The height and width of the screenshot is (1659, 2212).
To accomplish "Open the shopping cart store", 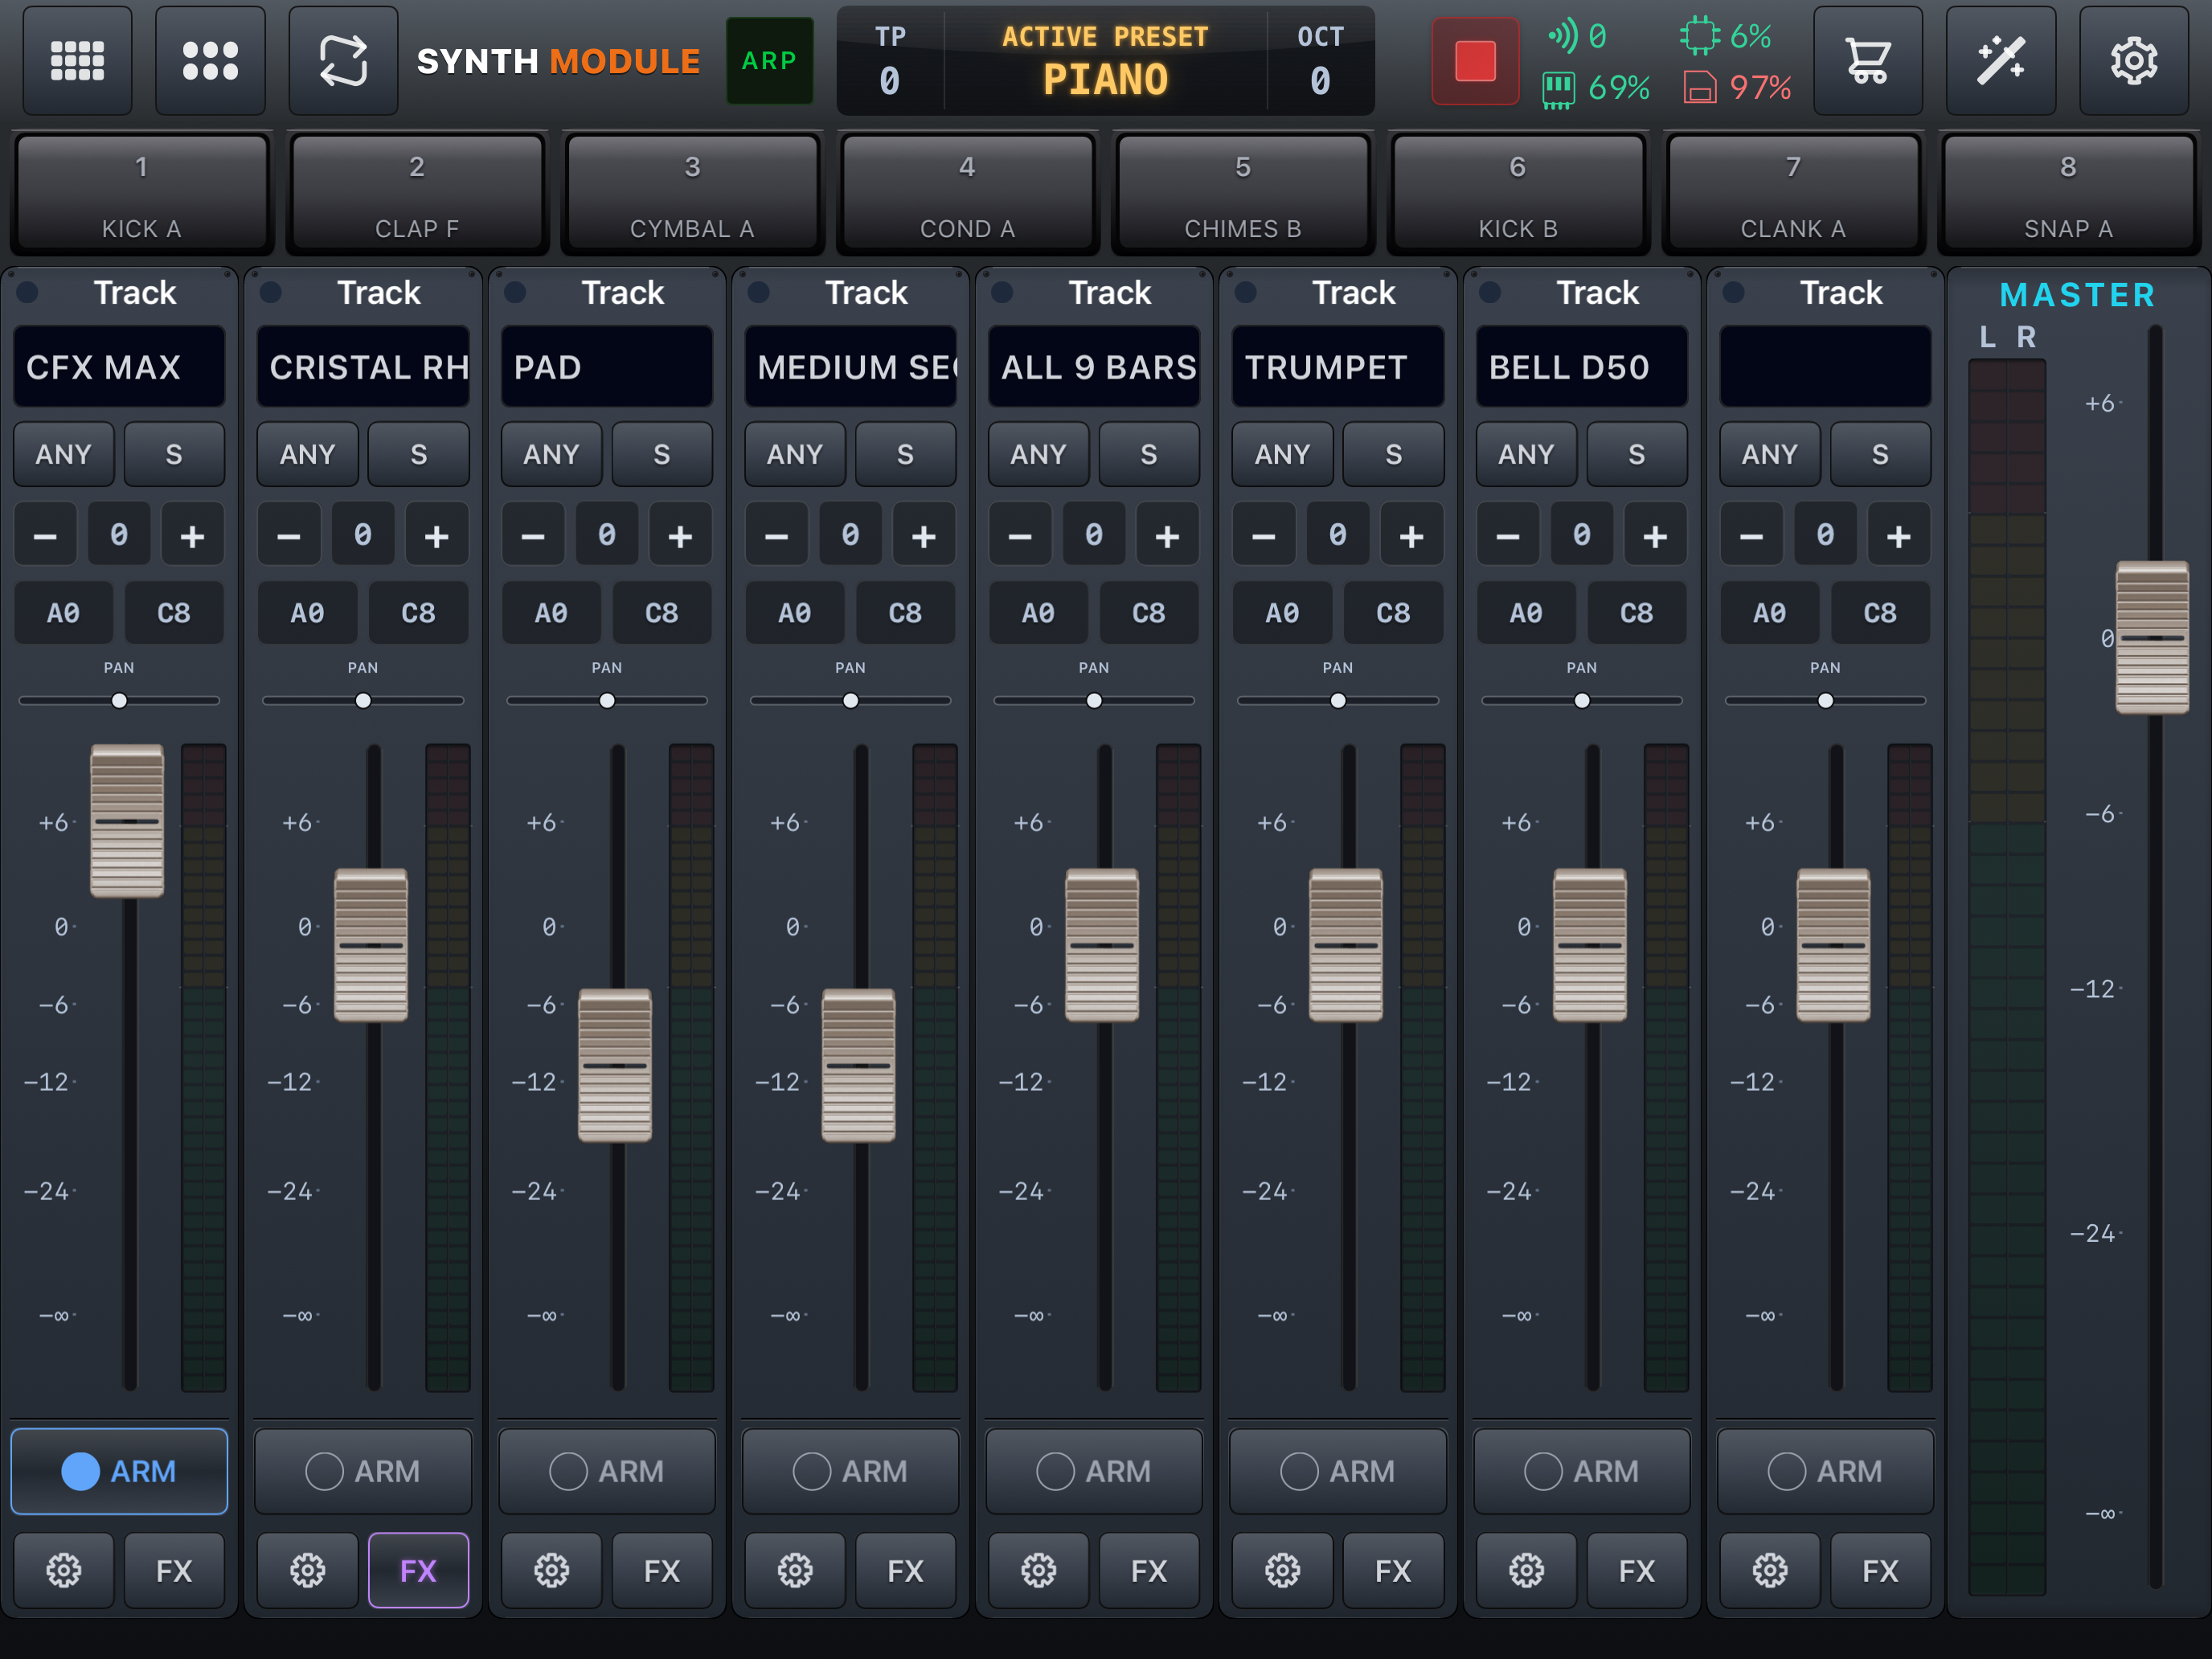I will point(1867,60).
